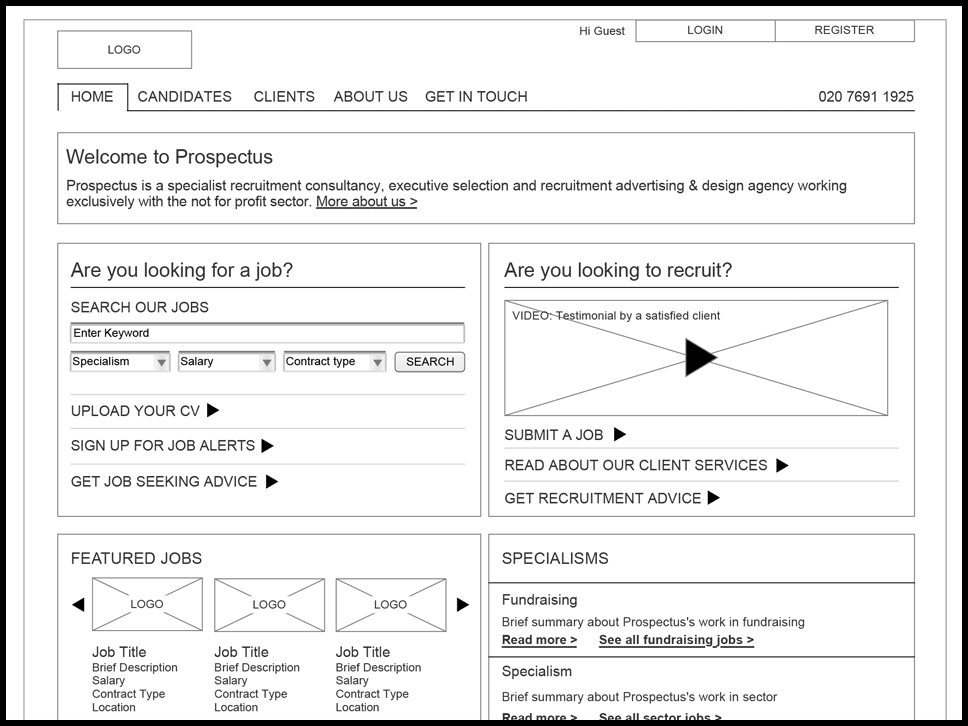The image size is (968, 726).
Task: Play the client testimonial video
Action: [x=700, y=357]
